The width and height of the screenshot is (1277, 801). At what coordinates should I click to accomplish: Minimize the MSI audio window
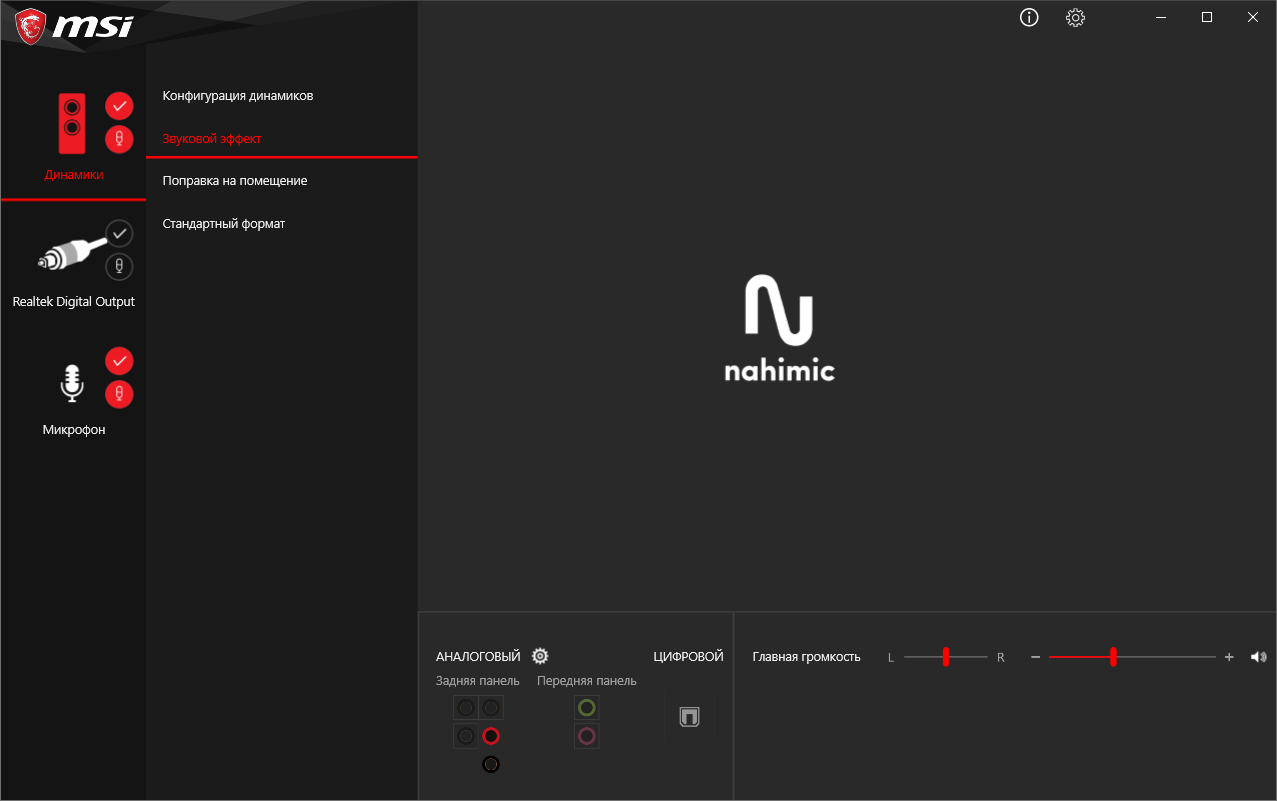point(1161,17)
